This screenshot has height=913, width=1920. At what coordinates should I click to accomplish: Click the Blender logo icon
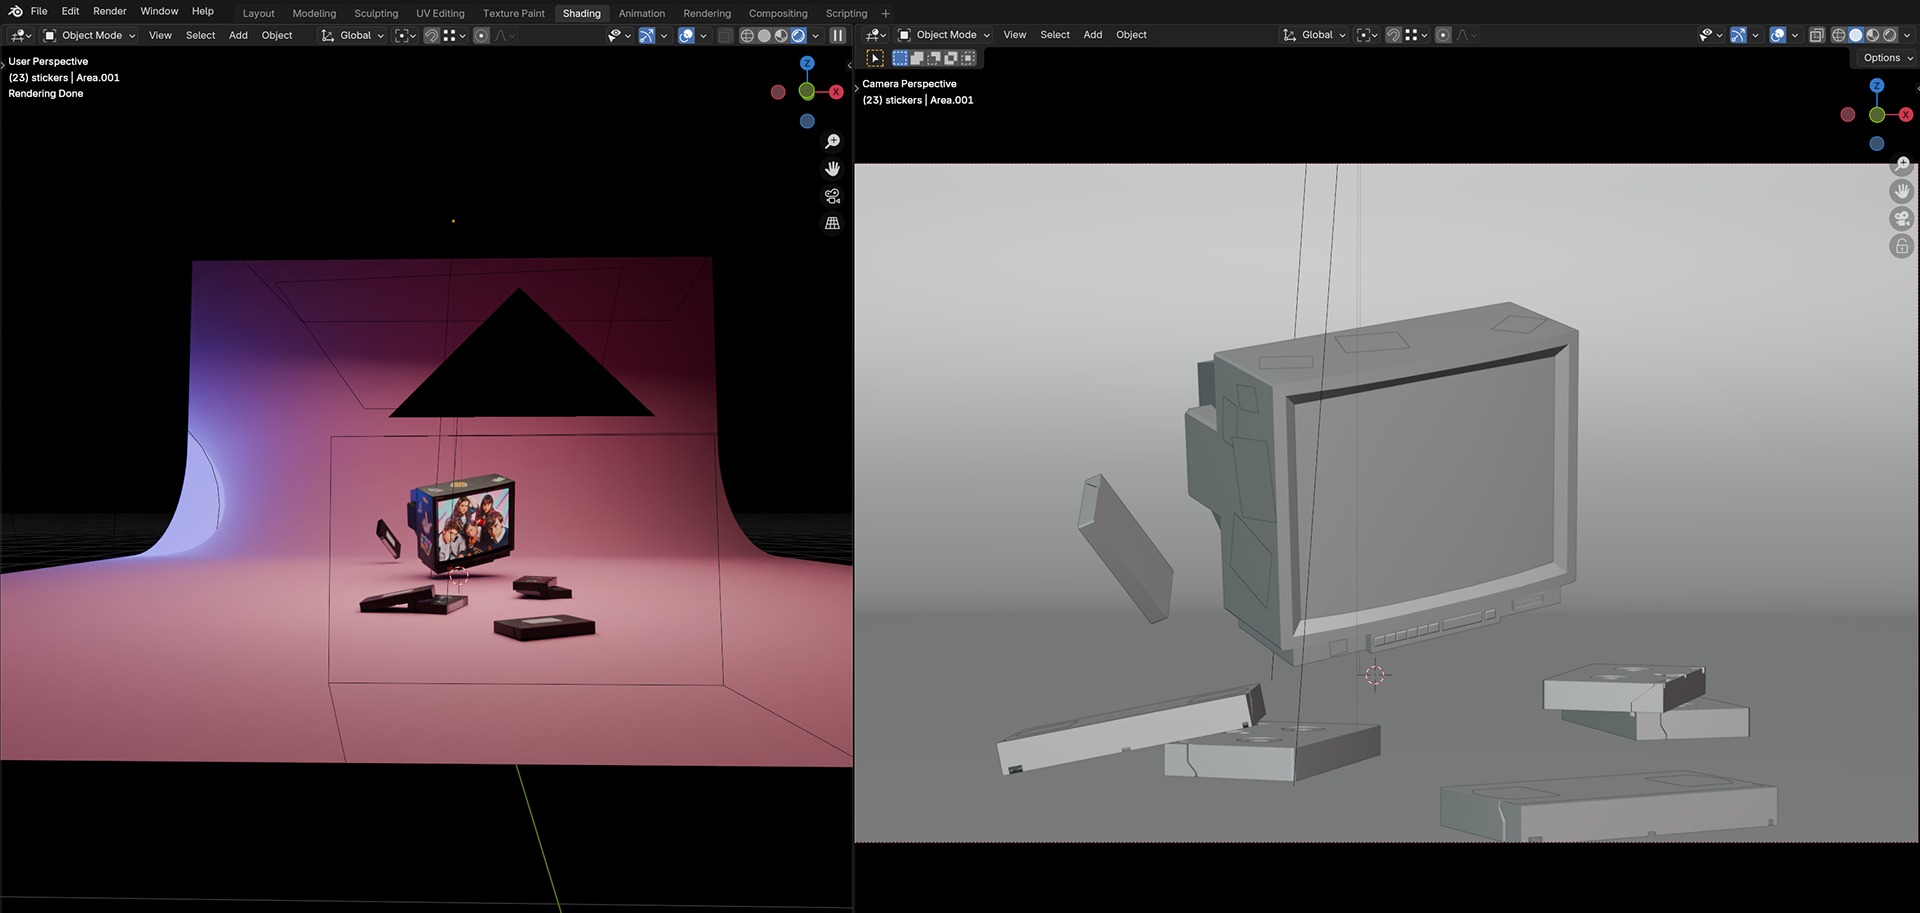click(x=15, y=11)
